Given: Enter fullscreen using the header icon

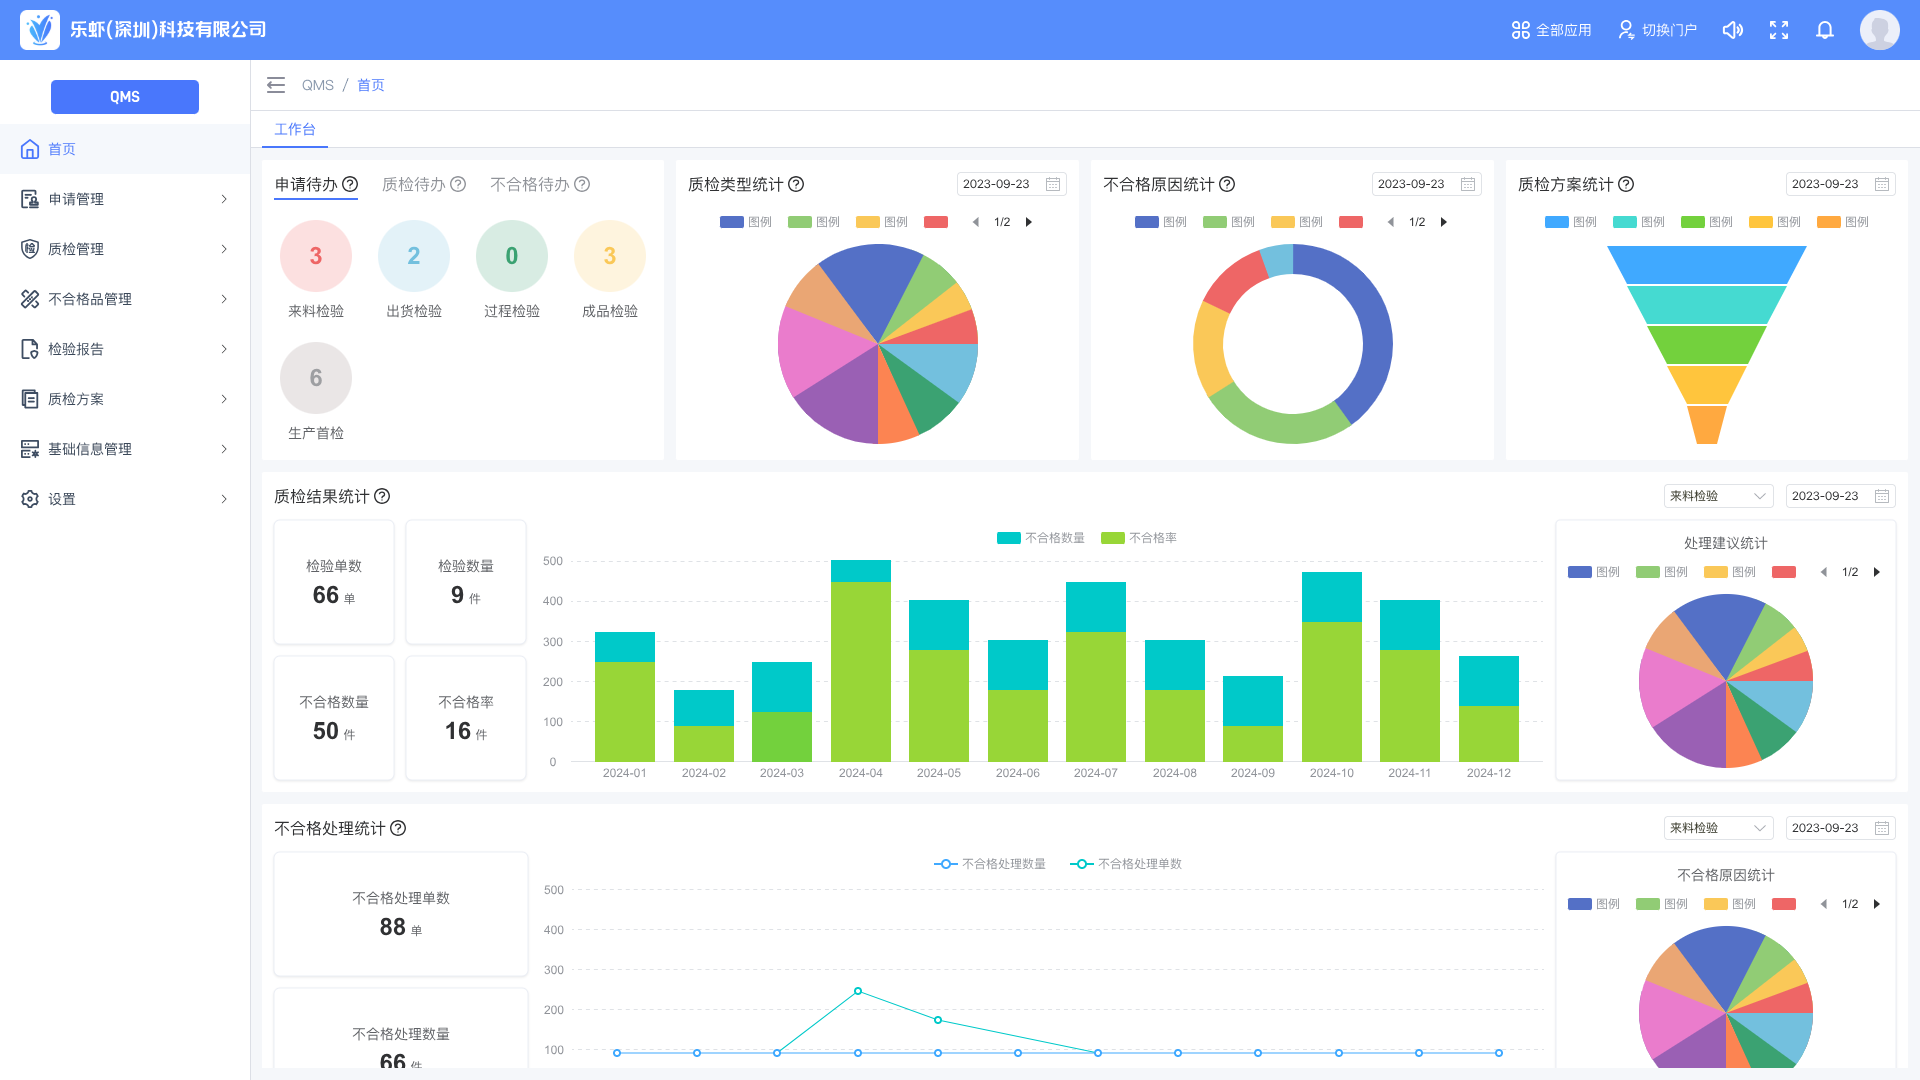Looking at the screenshot, I should coord(1779,30).
